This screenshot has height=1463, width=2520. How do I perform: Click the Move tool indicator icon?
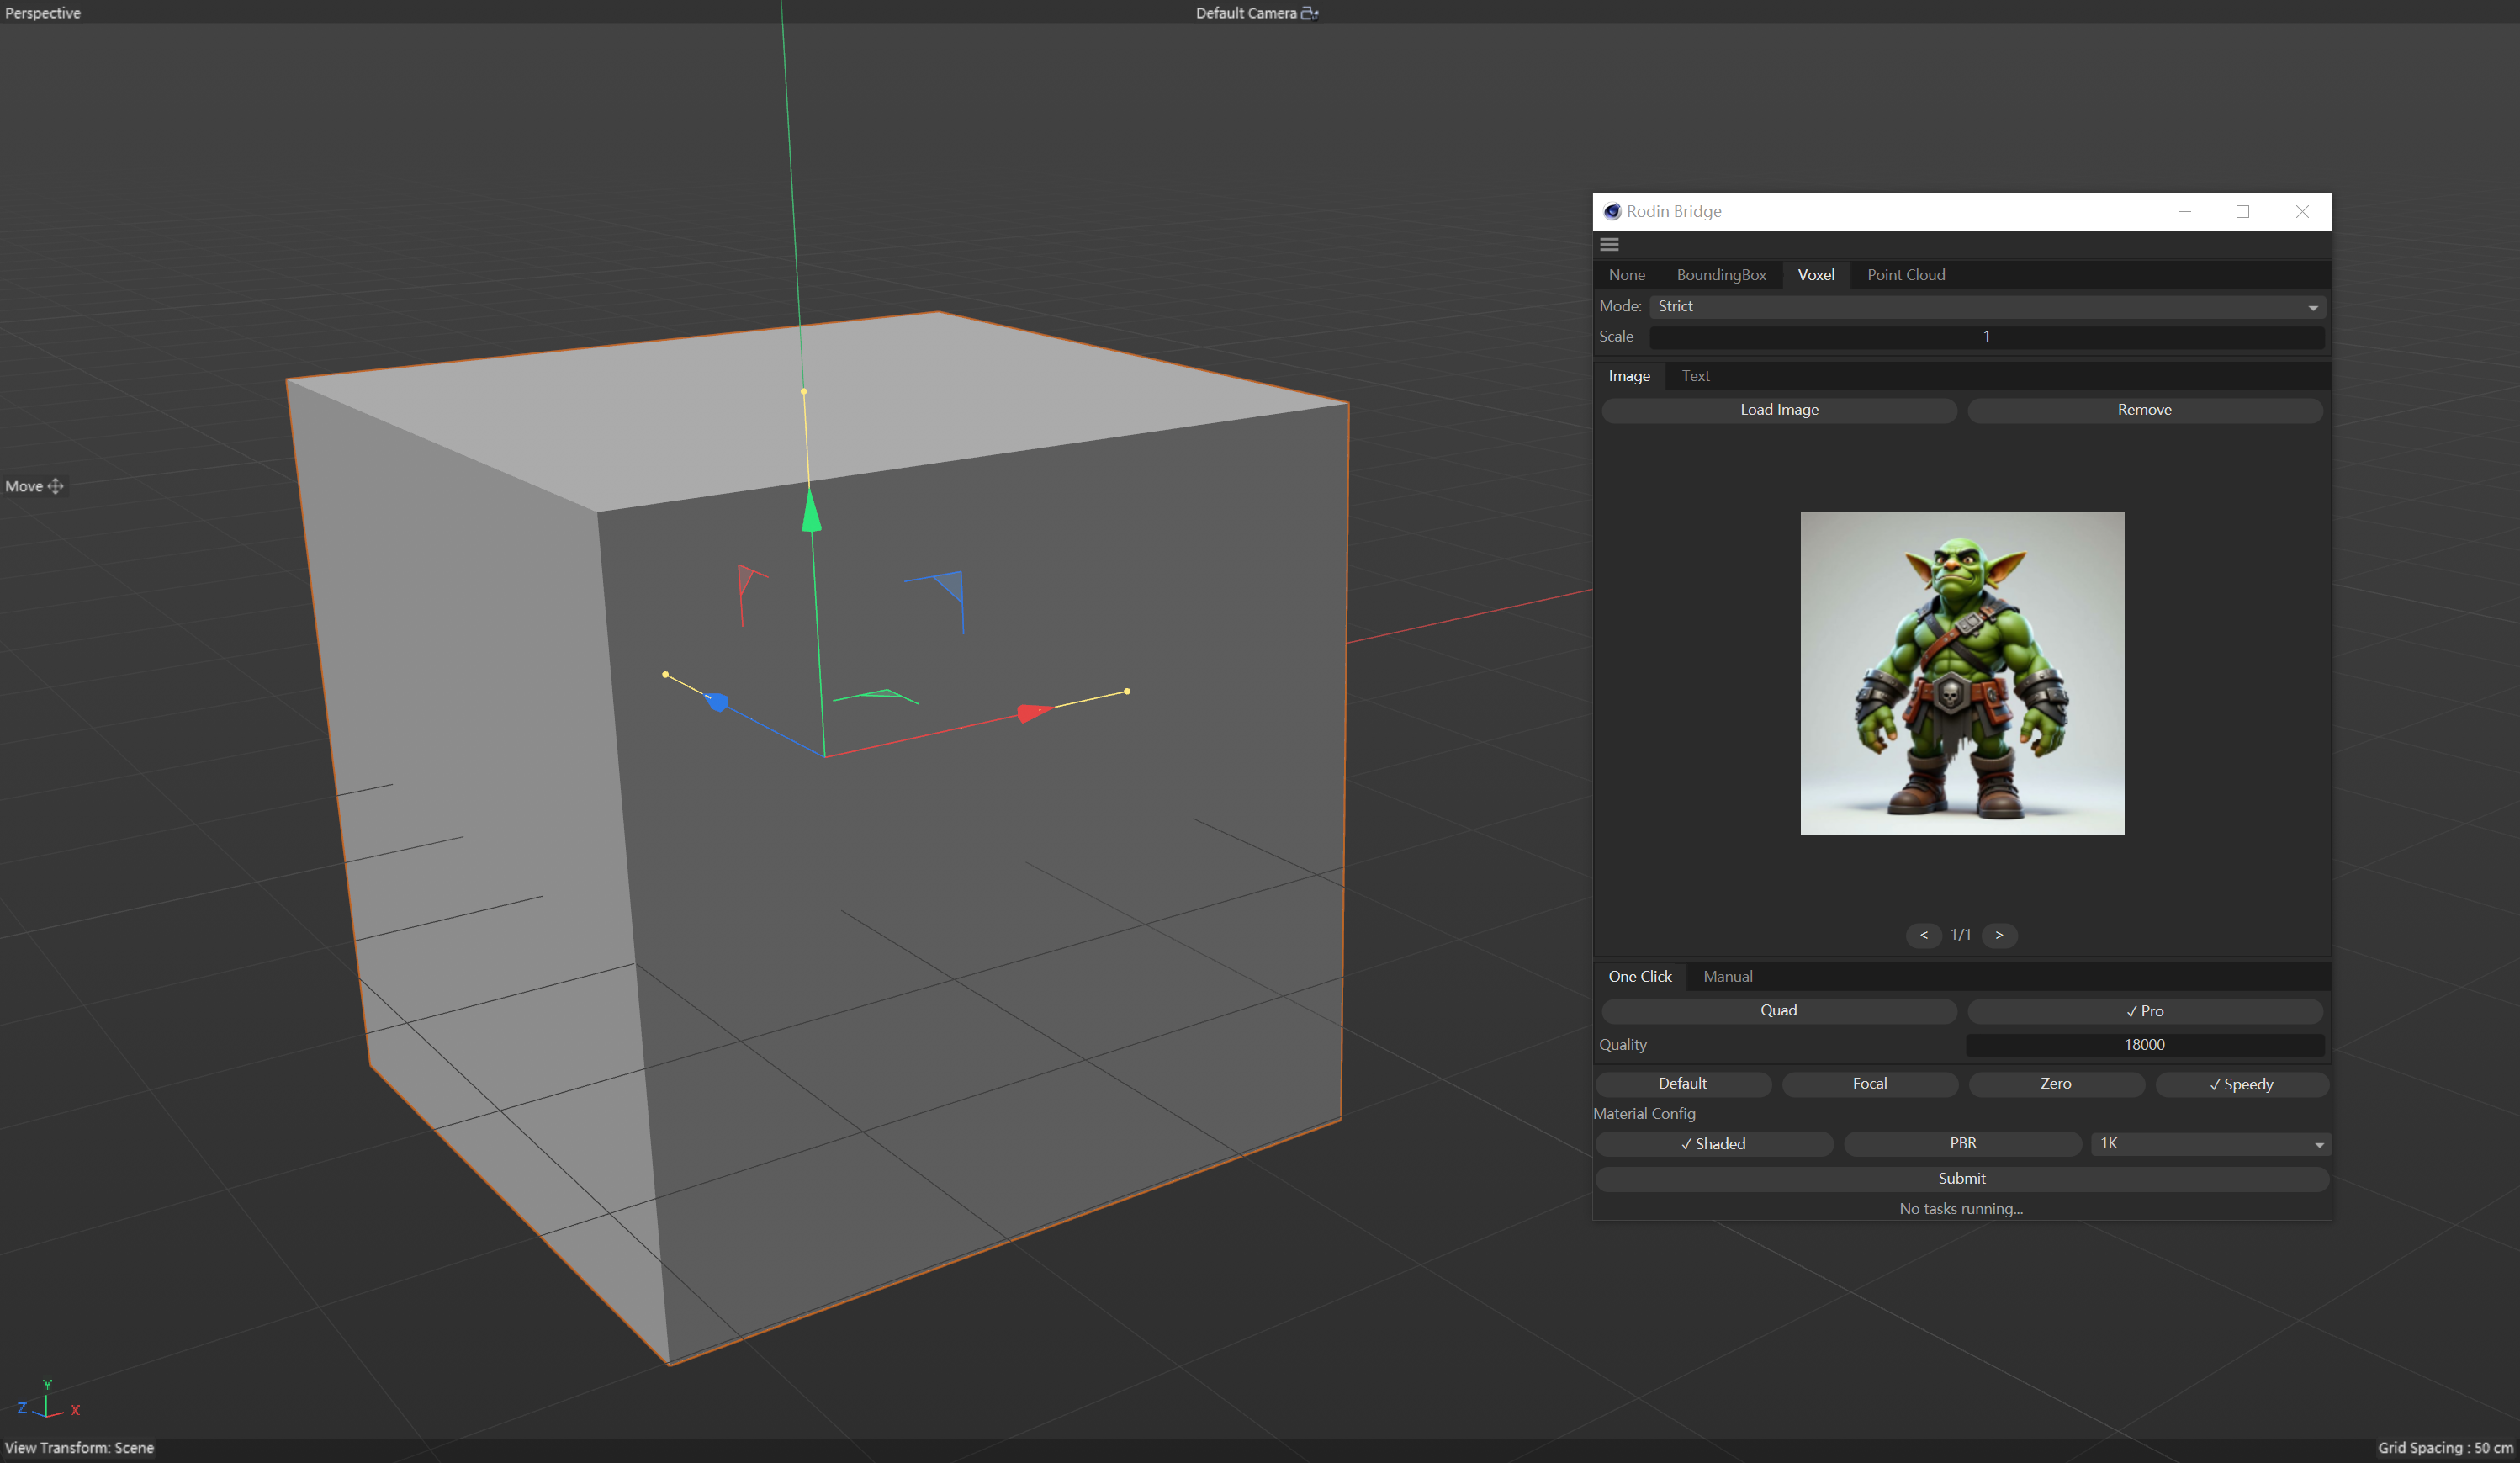[55, 486]
